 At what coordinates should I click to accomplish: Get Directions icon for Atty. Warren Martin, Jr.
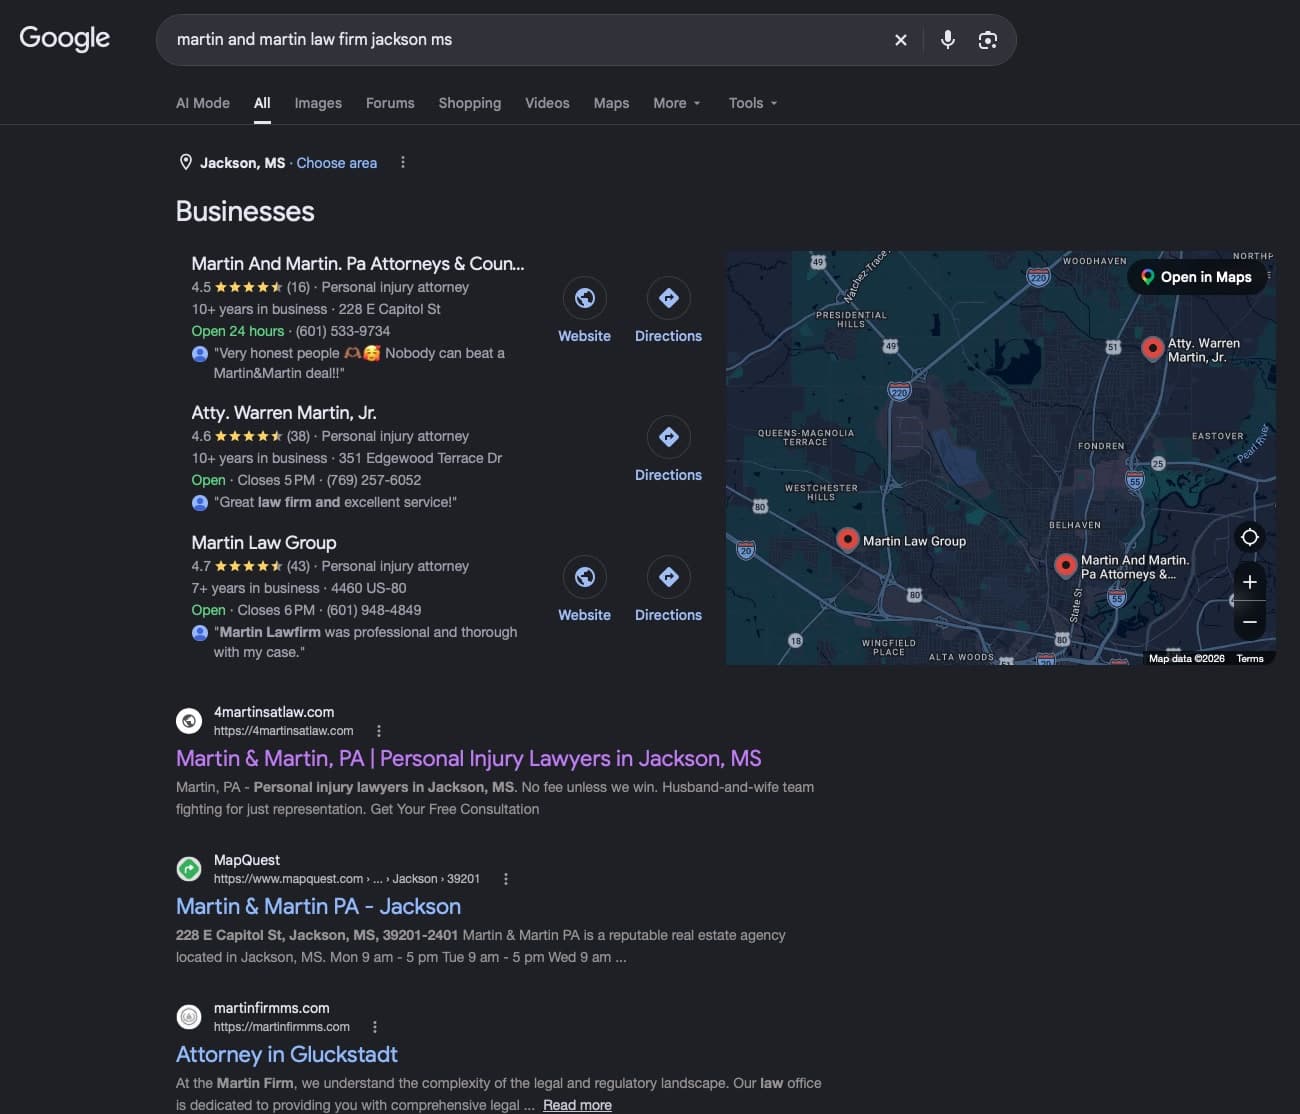tap(669, 437)
